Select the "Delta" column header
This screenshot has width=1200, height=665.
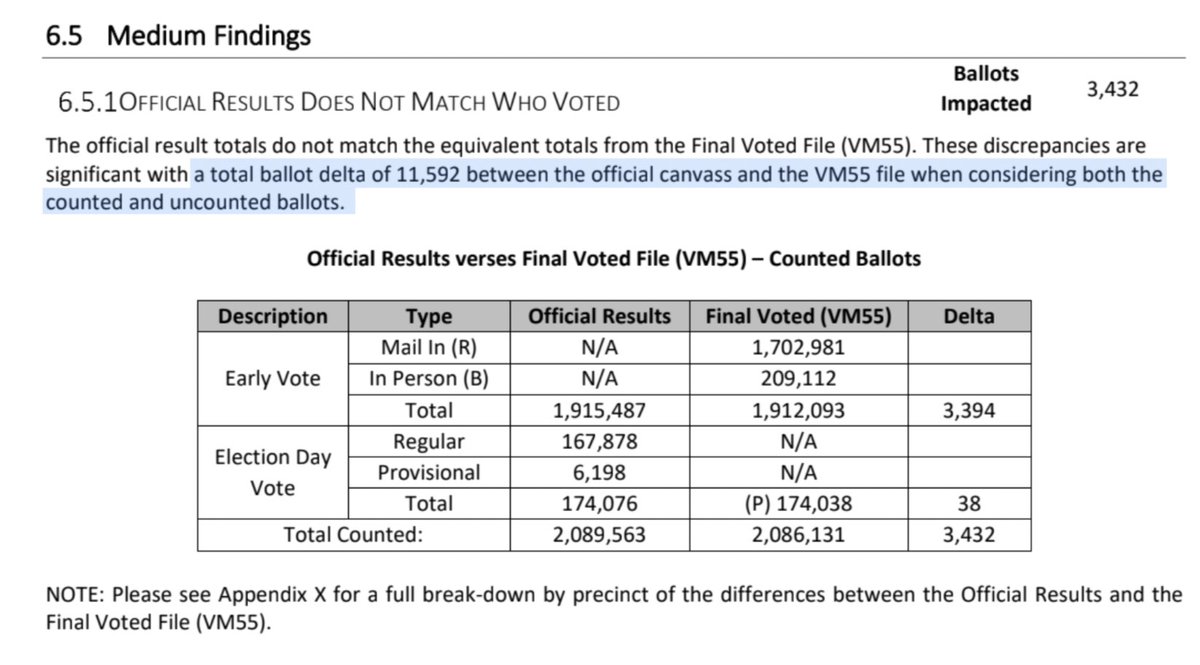click(969, 316)
